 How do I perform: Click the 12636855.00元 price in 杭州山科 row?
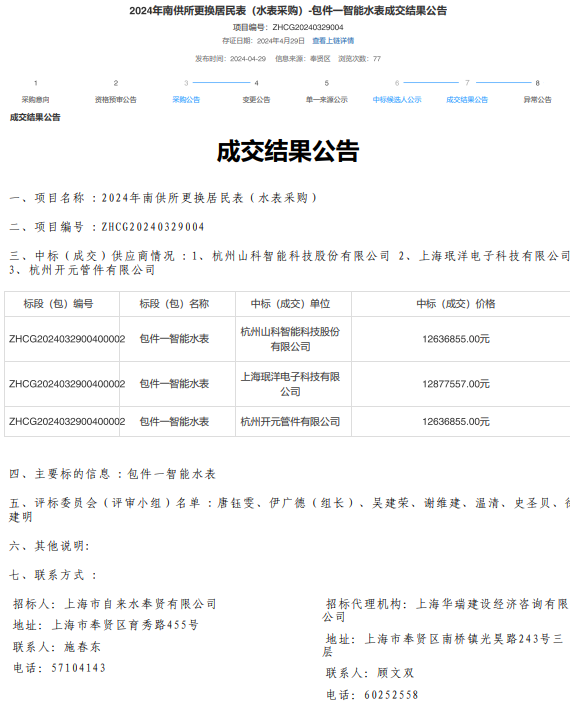click(456, 339)
